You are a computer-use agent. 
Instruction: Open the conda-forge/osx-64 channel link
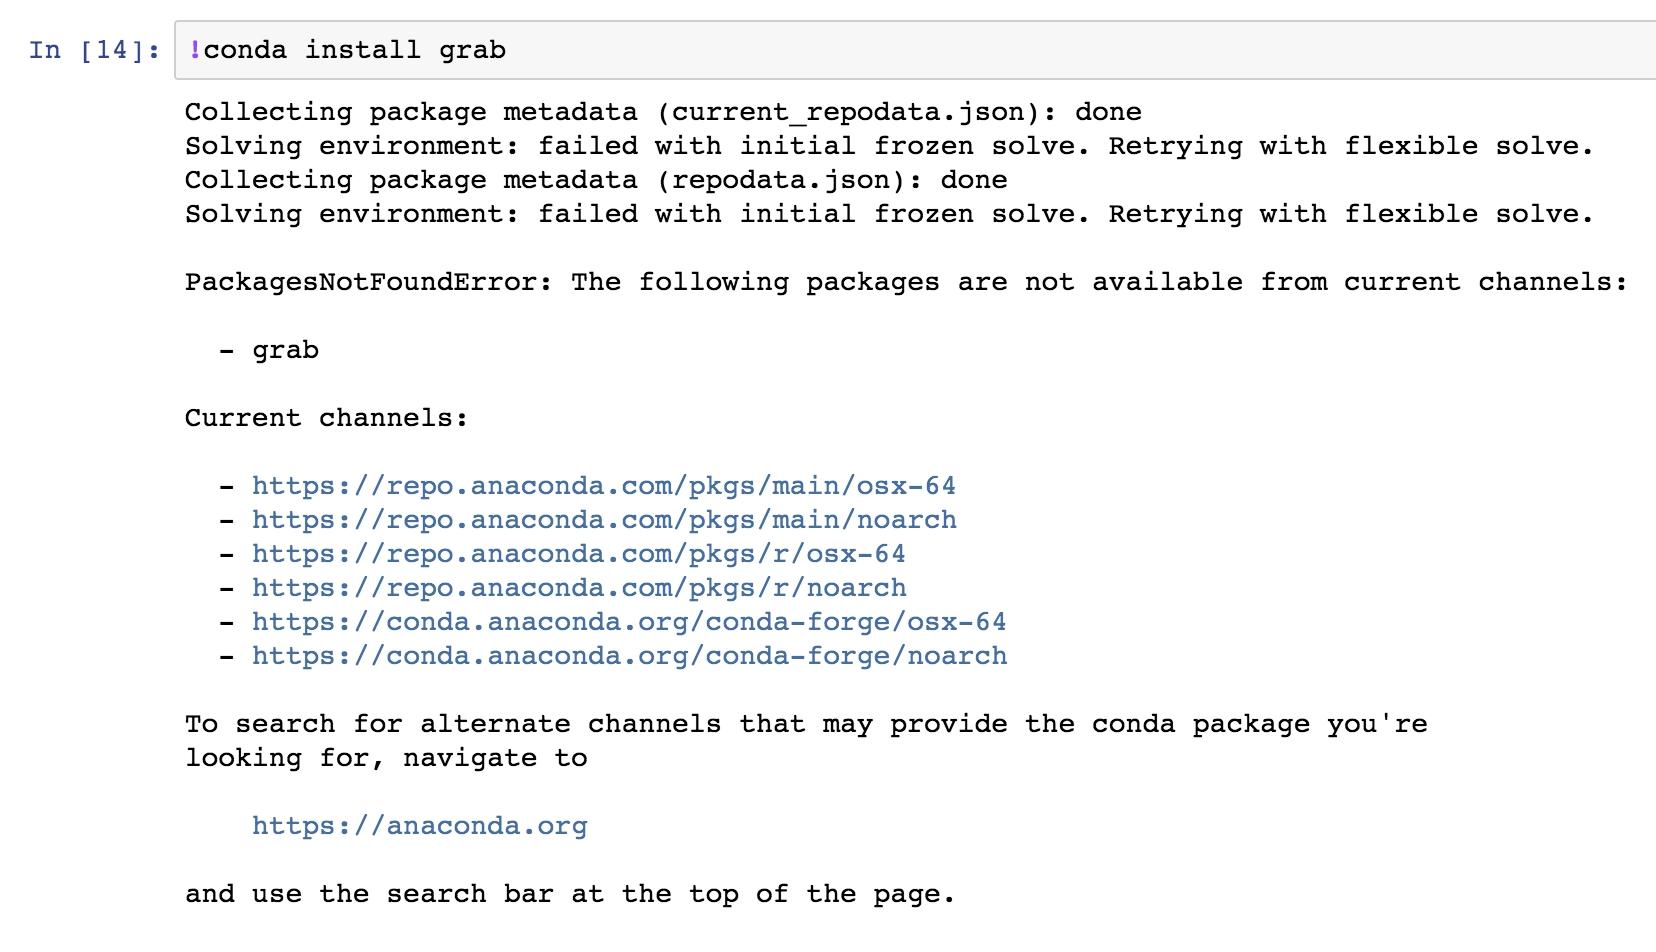[629, 622]
